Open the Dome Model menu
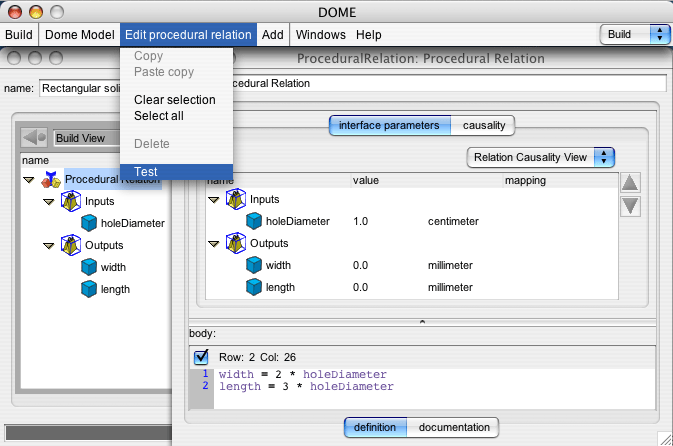Screen dimensions: 673x446 (79, 34)
